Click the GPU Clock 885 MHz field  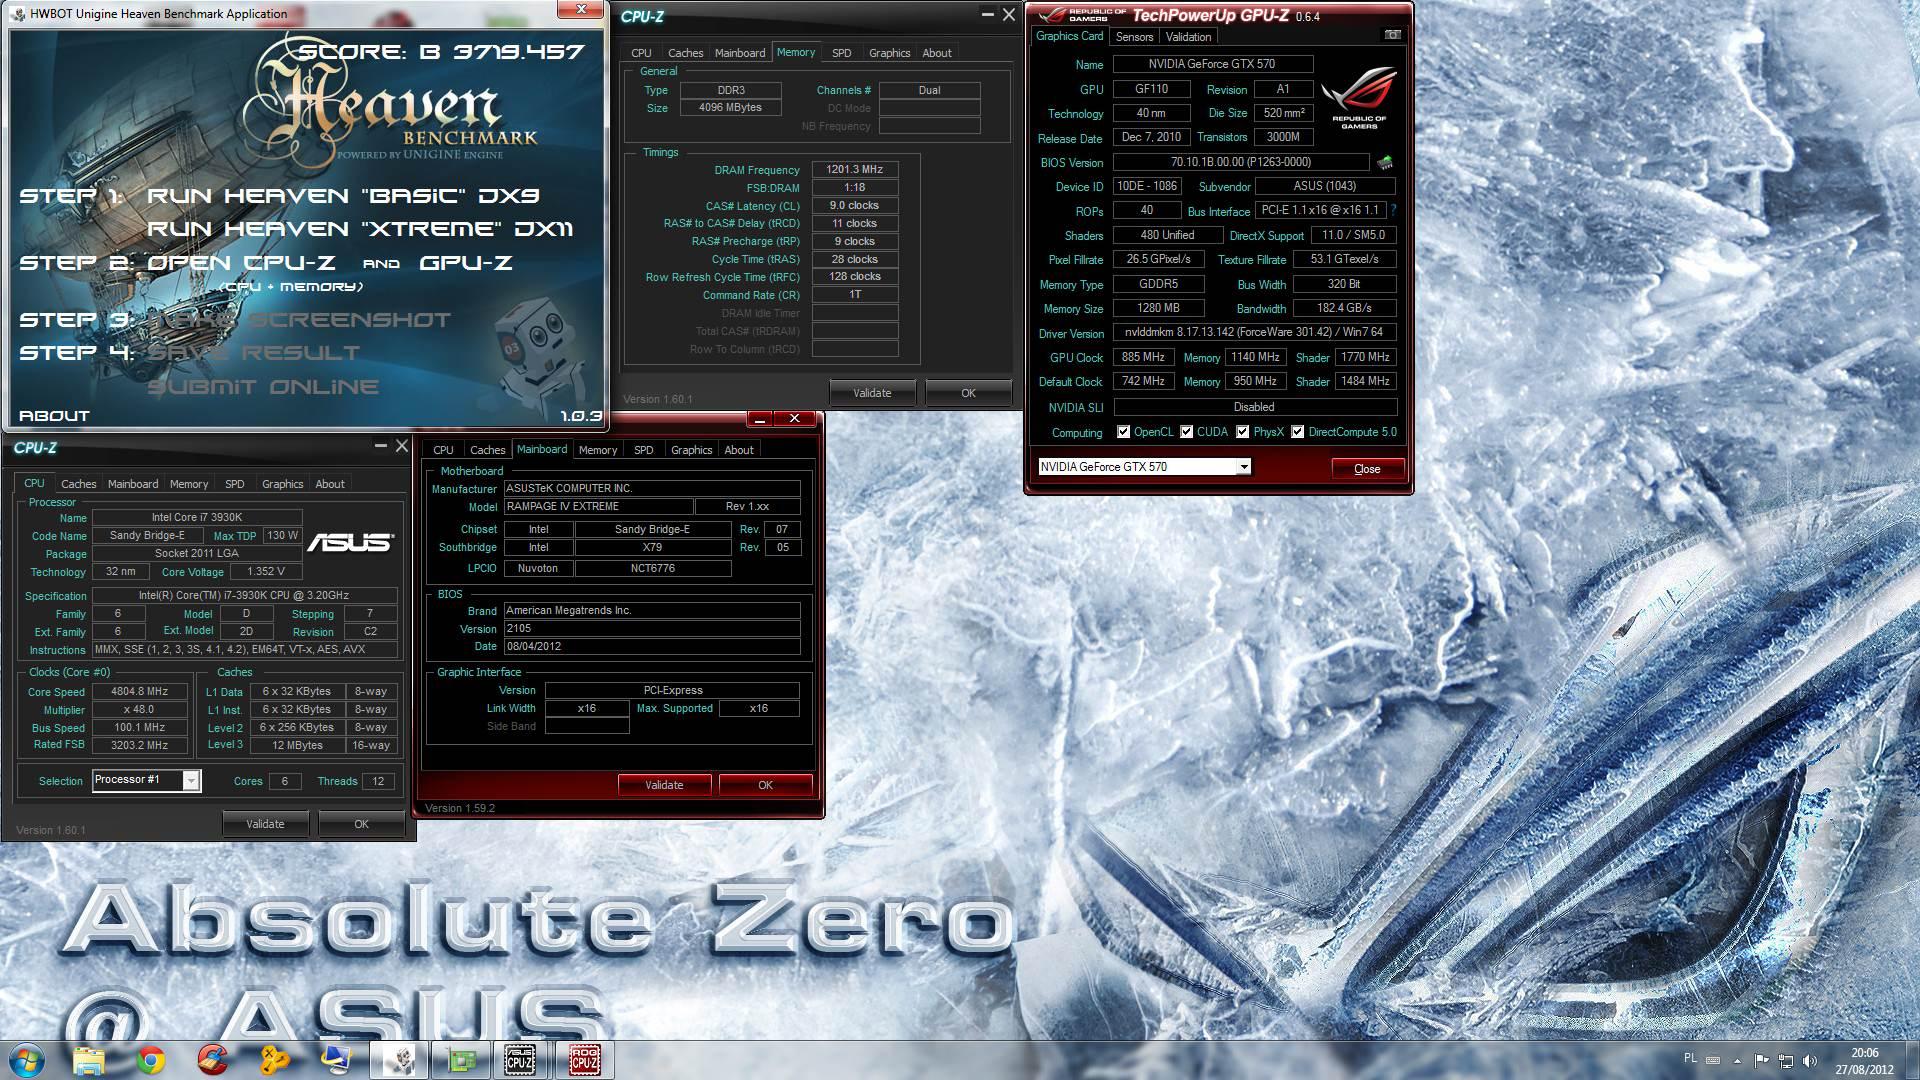click(1143, 357)
